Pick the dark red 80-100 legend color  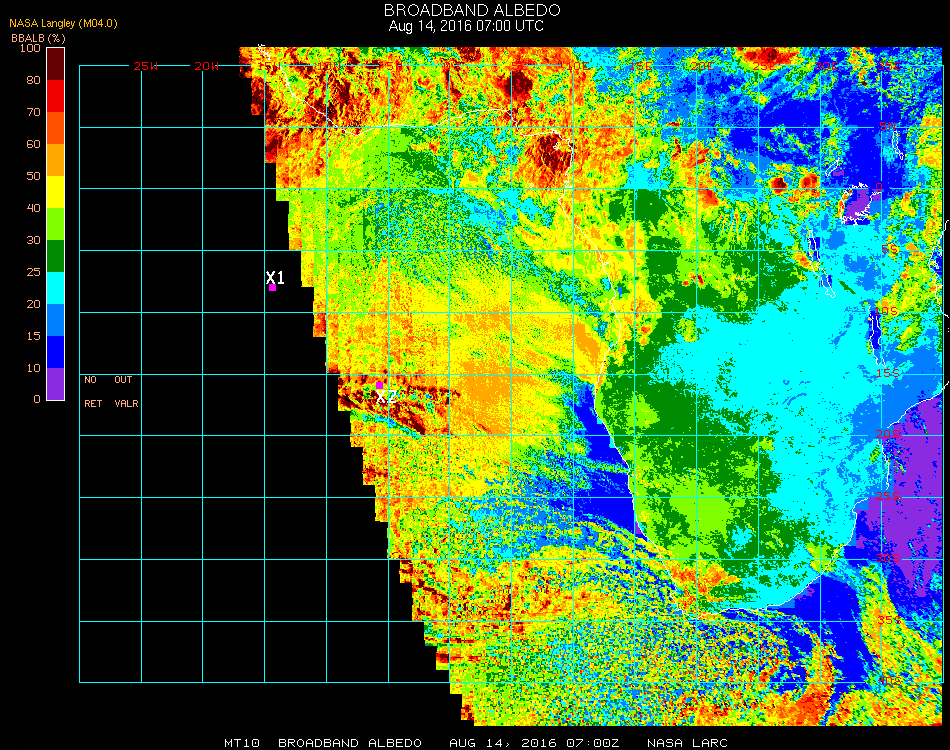pos(56,64)
